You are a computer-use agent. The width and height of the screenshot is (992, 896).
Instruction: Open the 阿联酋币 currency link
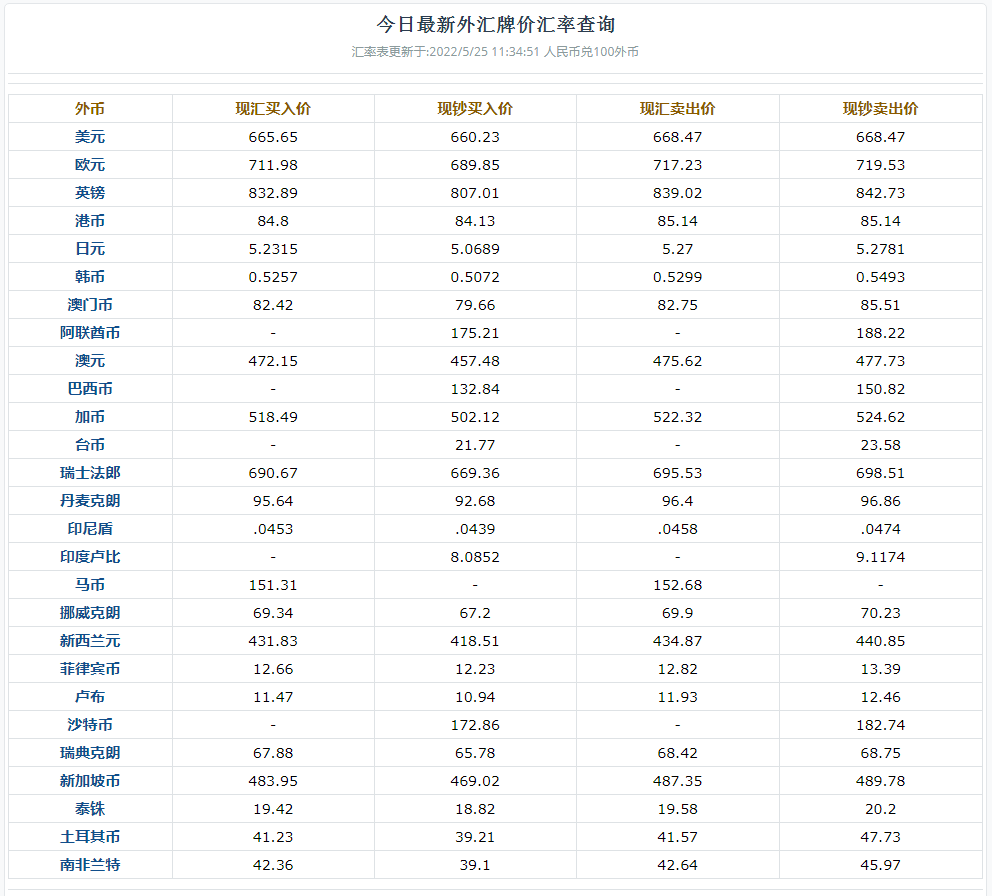[90, 332]
